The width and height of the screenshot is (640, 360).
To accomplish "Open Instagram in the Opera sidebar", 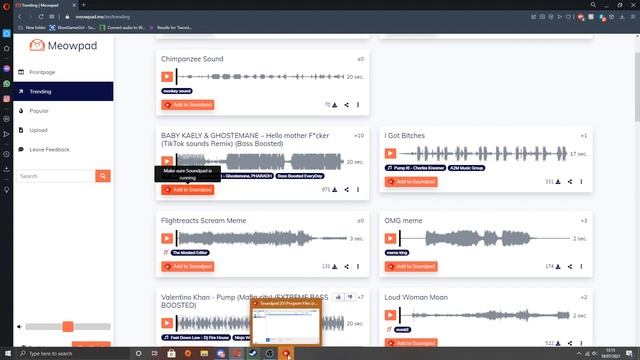I will click(7, 99).
